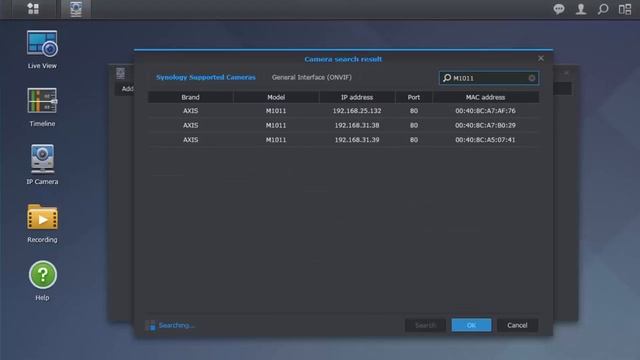Click MAC address 00:40:8C:A7:AF:76
This screenshot has height=360, width=640.
coord(485,111)
